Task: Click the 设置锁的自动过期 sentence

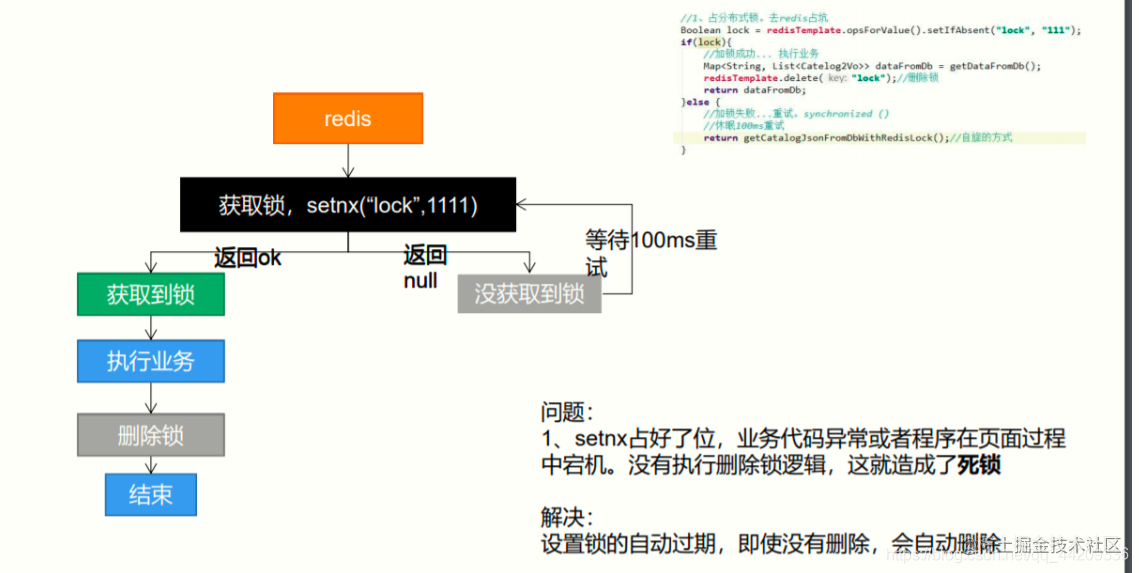Action: coord(771,543)
